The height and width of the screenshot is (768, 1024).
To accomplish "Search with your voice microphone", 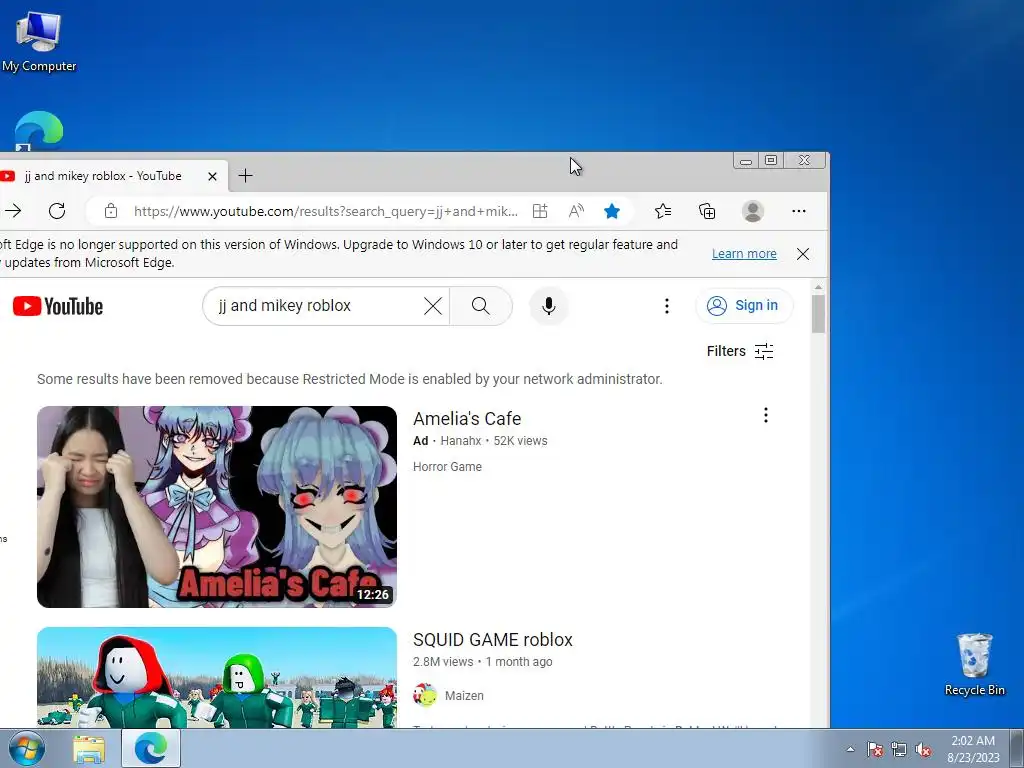I will [549, 306].
